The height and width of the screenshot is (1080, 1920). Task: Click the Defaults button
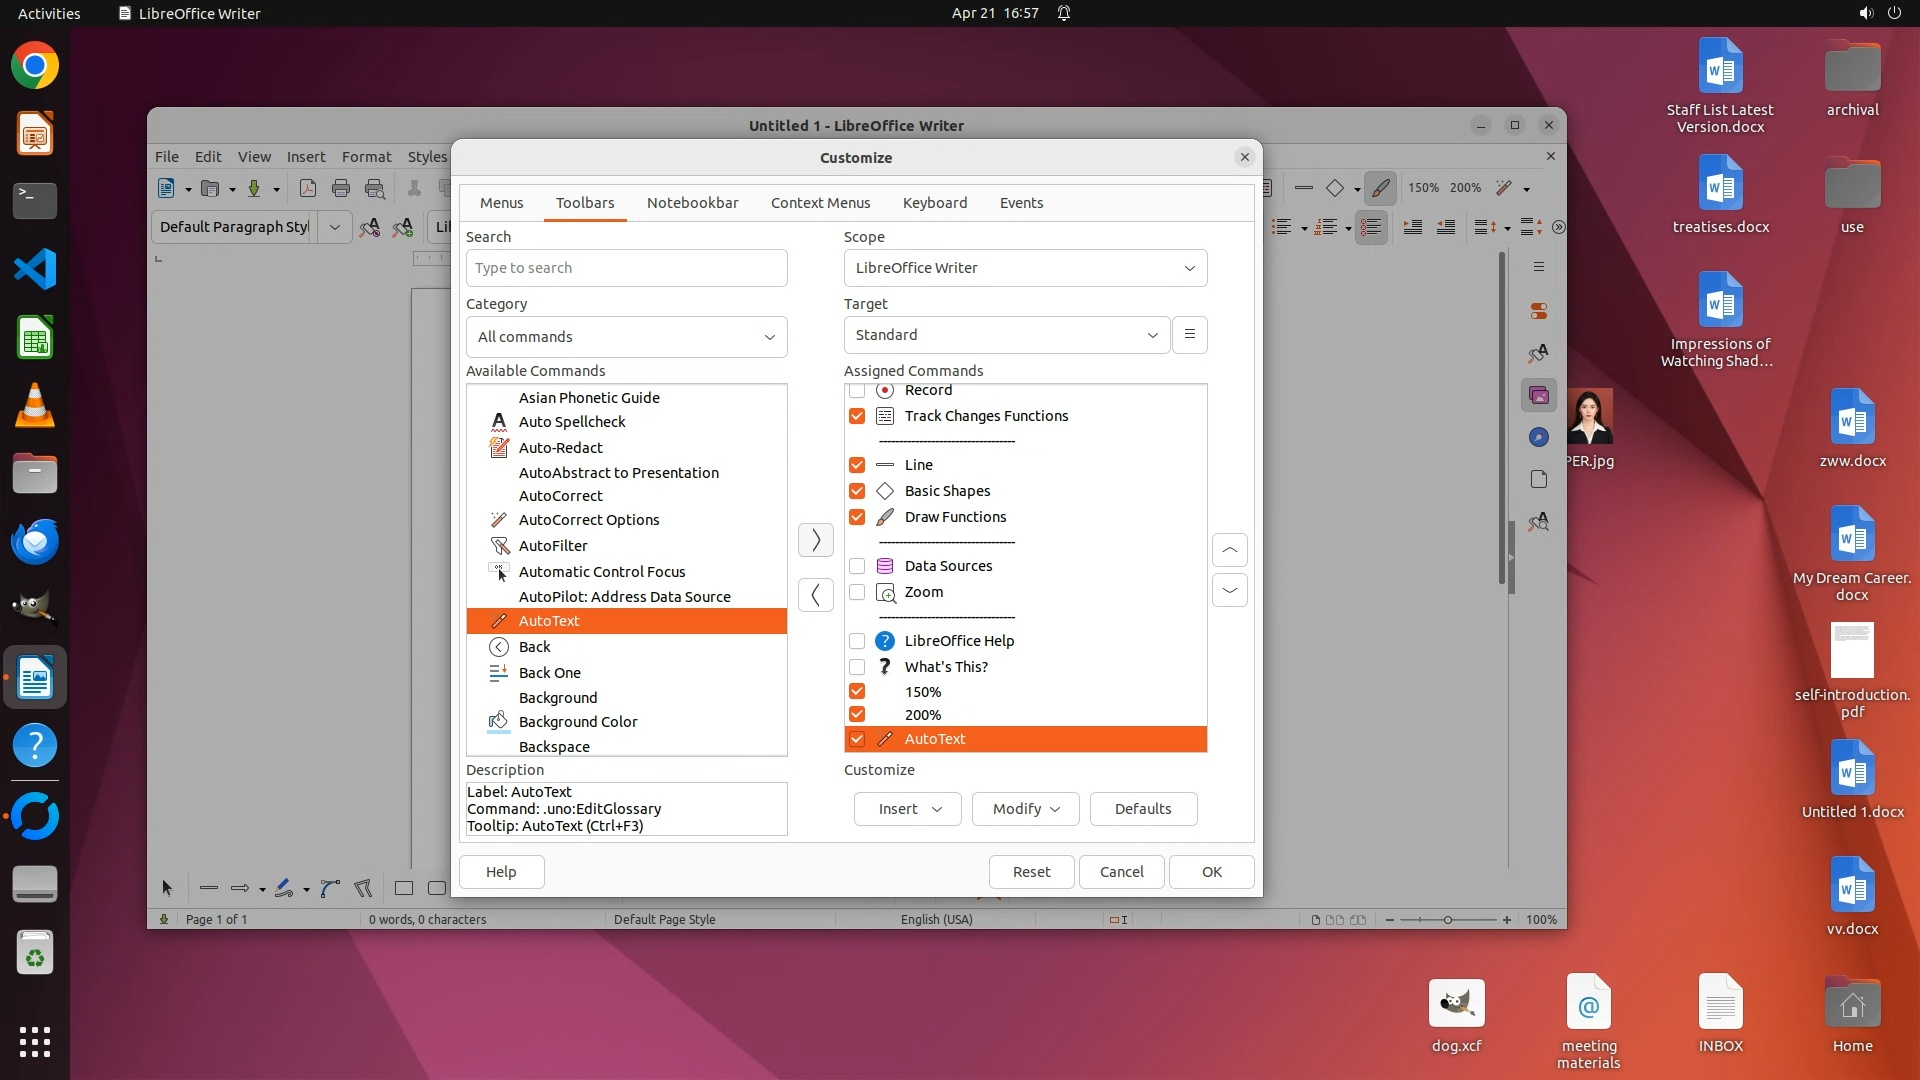[1142, 809]
